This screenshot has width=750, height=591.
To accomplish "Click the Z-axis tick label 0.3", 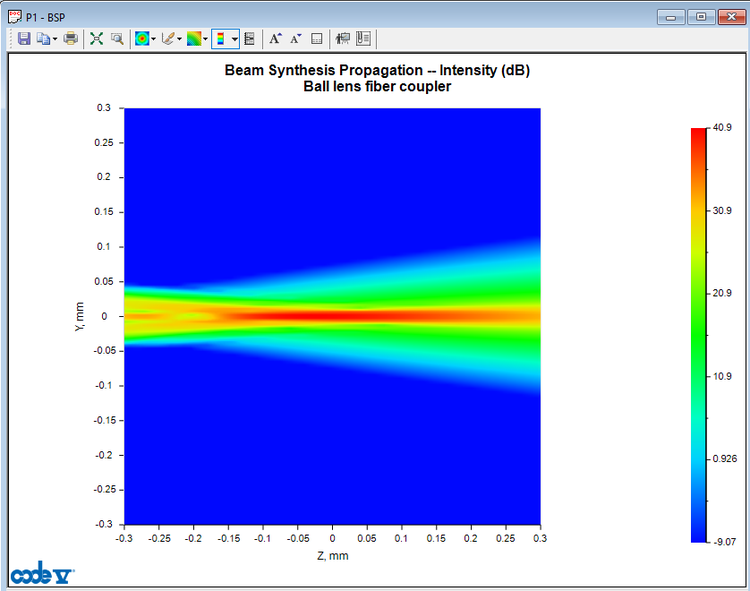I will (x=540, y=538).
